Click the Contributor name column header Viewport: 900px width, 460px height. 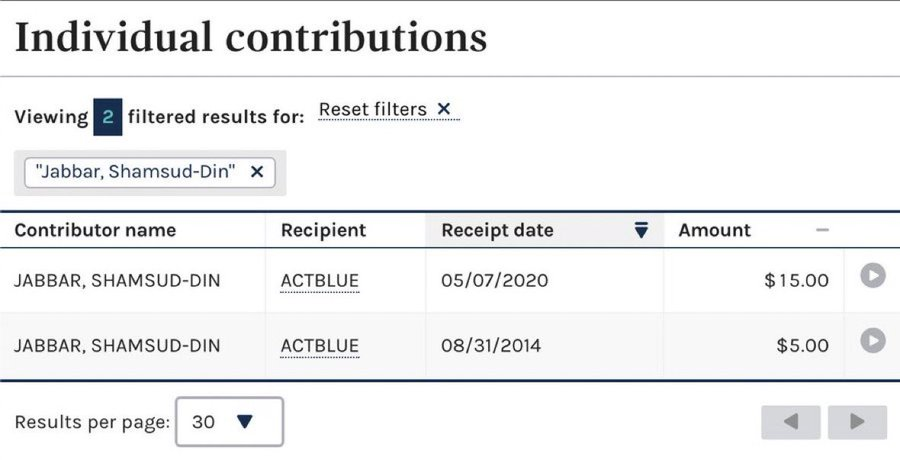tap(95, 231)
